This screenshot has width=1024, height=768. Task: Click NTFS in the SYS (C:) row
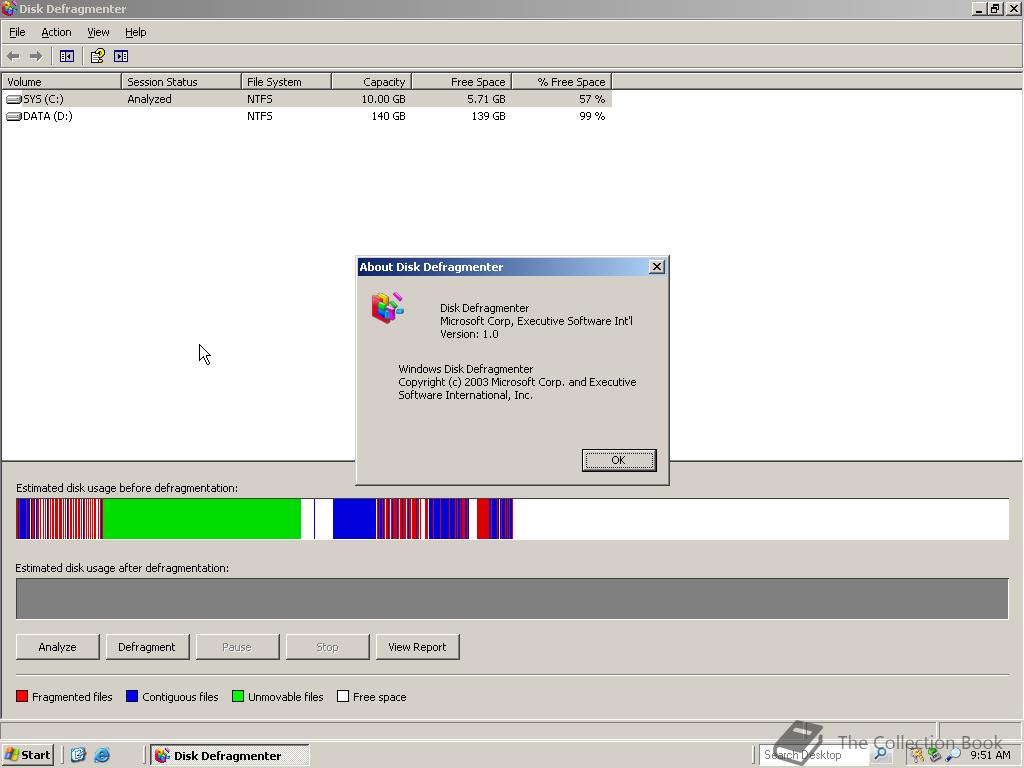tap(260, 99)
